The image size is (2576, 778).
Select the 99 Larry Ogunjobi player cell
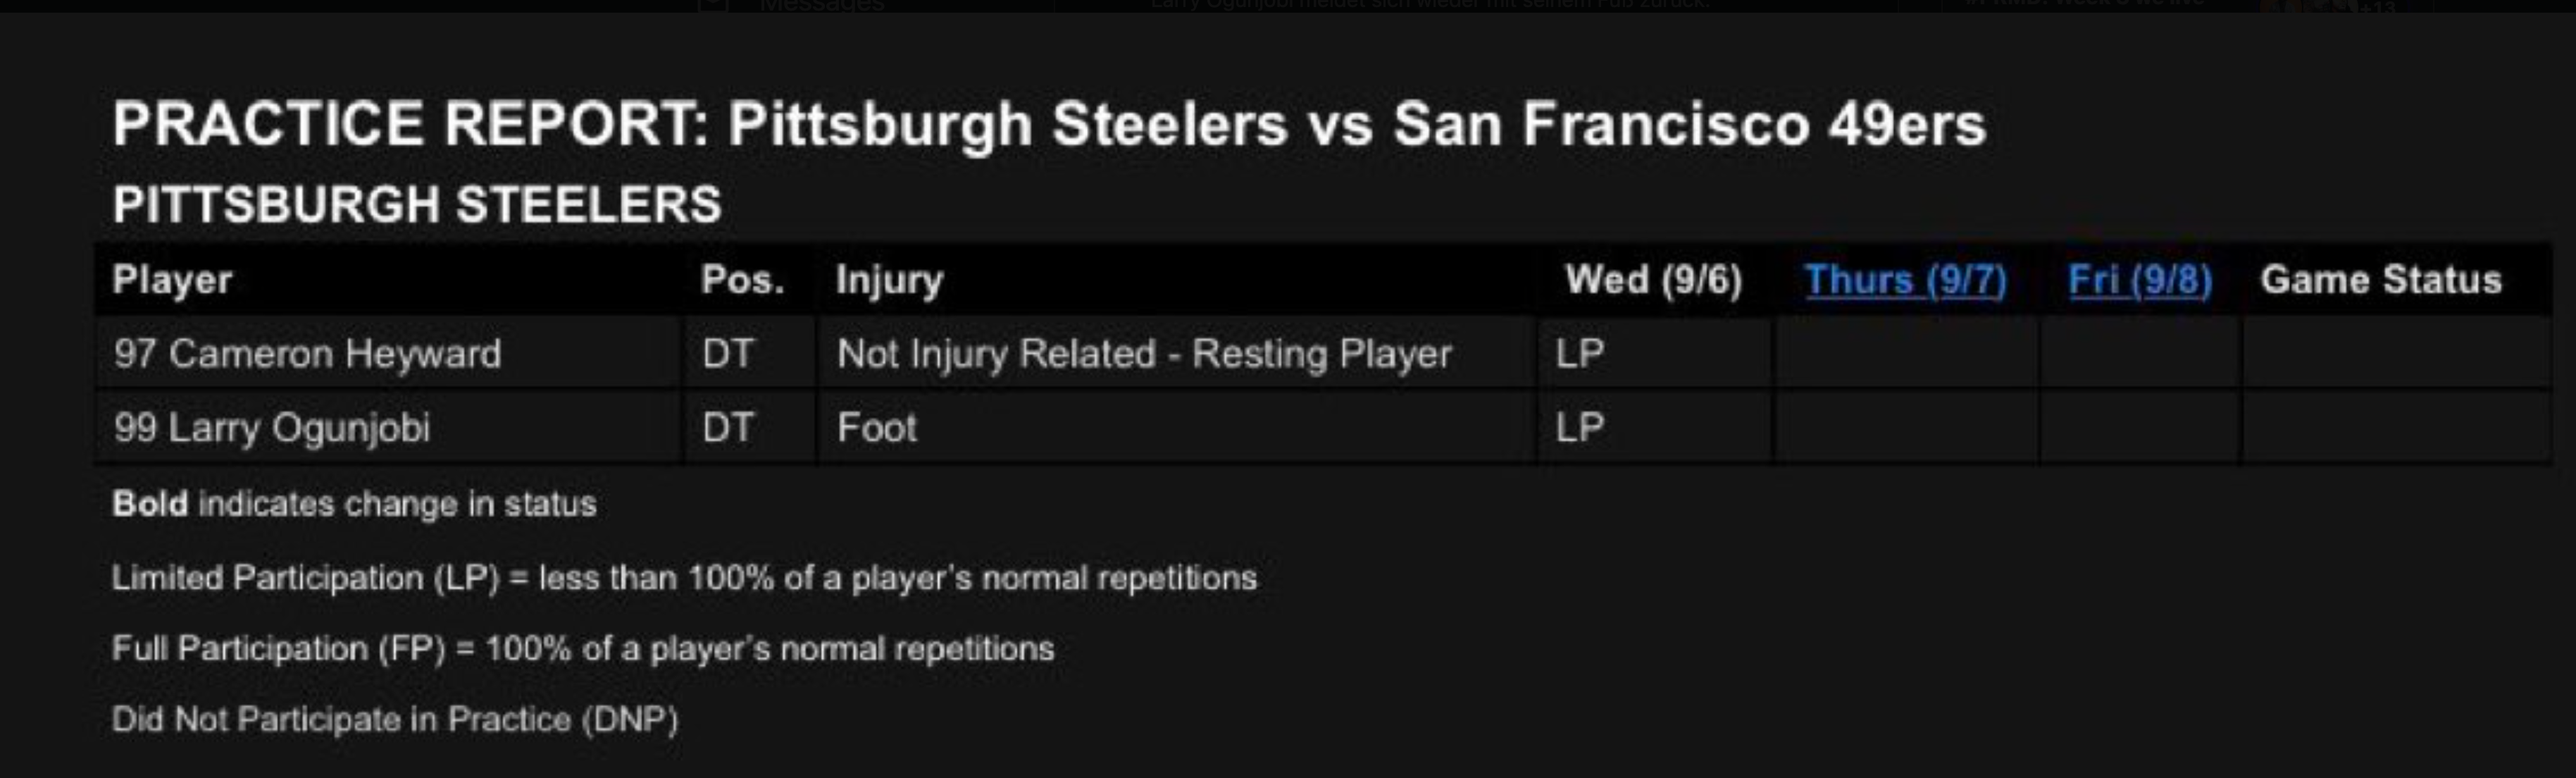[x=271, y=428]
